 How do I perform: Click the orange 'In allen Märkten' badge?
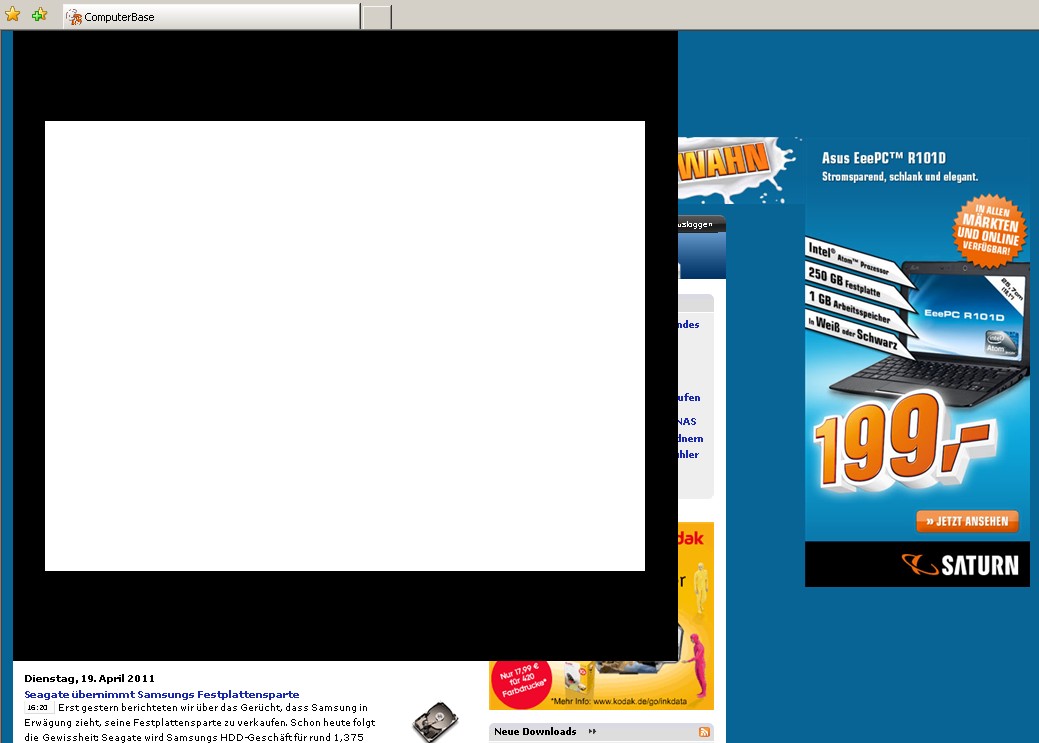pos(990,230)
